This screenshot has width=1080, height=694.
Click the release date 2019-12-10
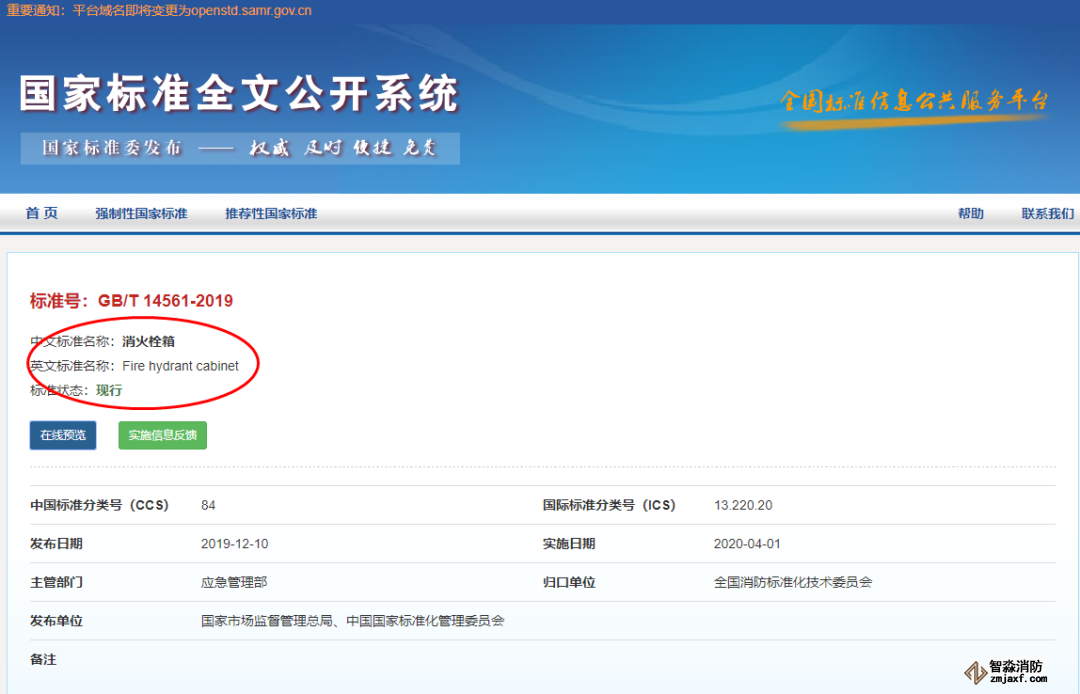pos(235,544)
